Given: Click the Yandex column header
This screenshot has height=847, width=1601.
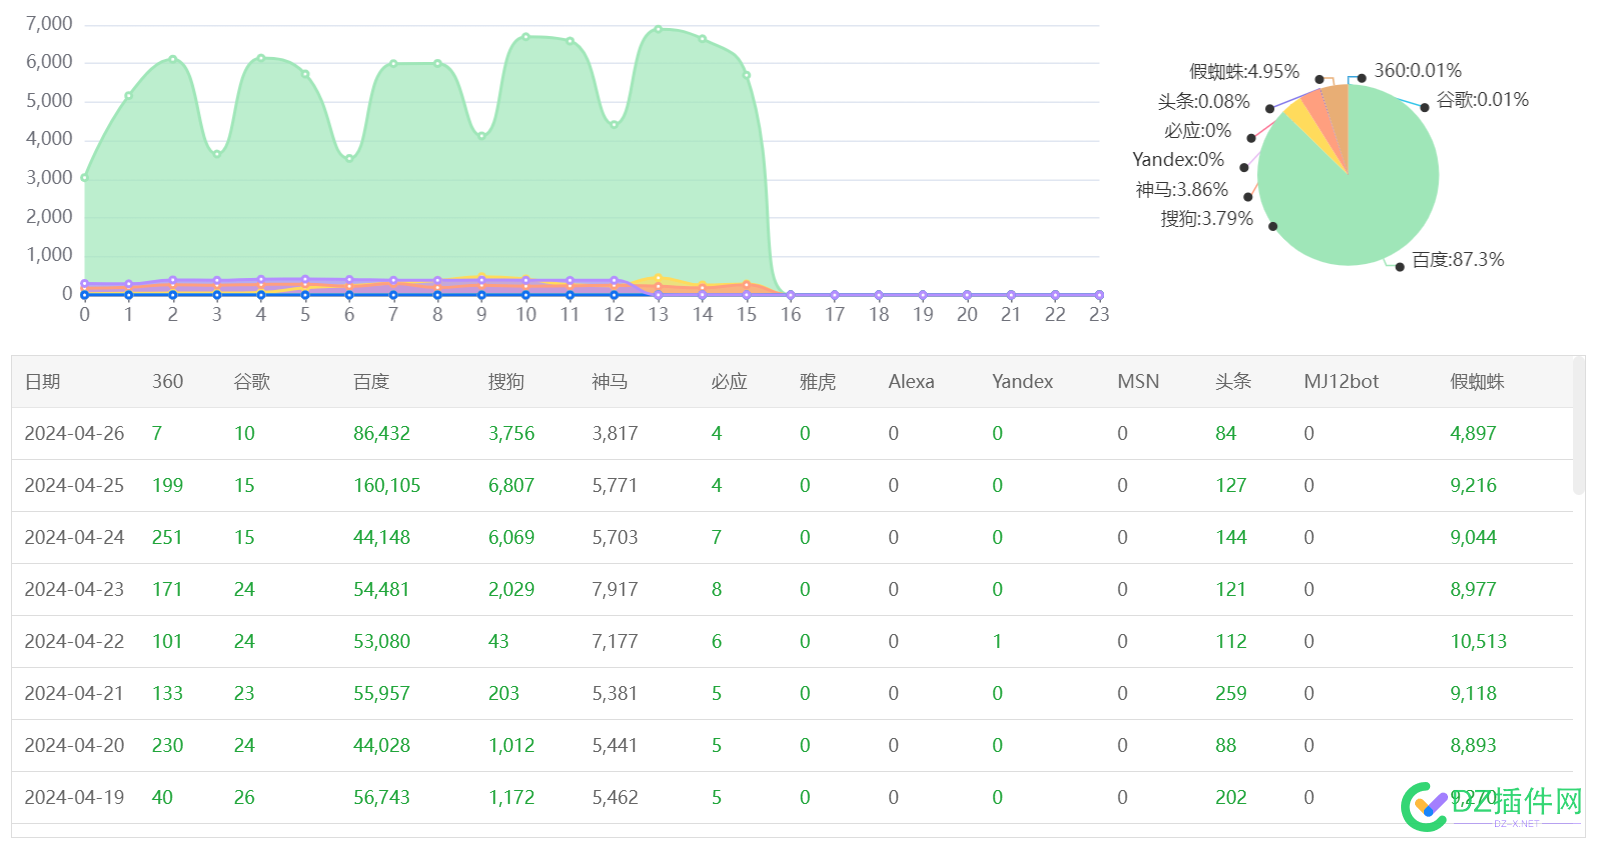Looking at the screenshot, I should pyautogui.click(x=1022, y=382).
